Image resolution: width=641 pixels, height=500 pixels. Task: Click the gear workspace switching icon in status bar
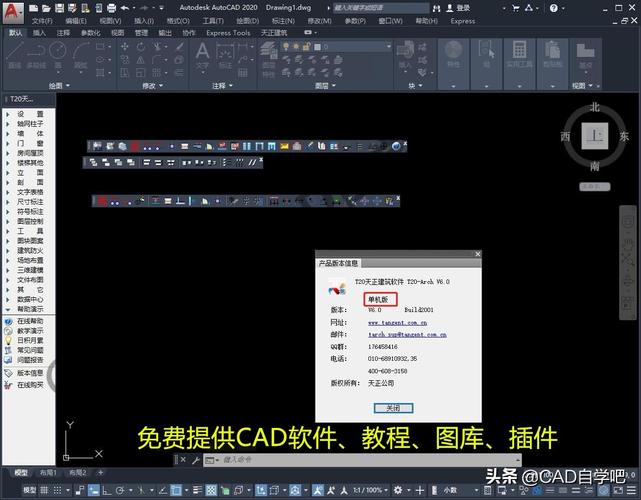[398, 490]
